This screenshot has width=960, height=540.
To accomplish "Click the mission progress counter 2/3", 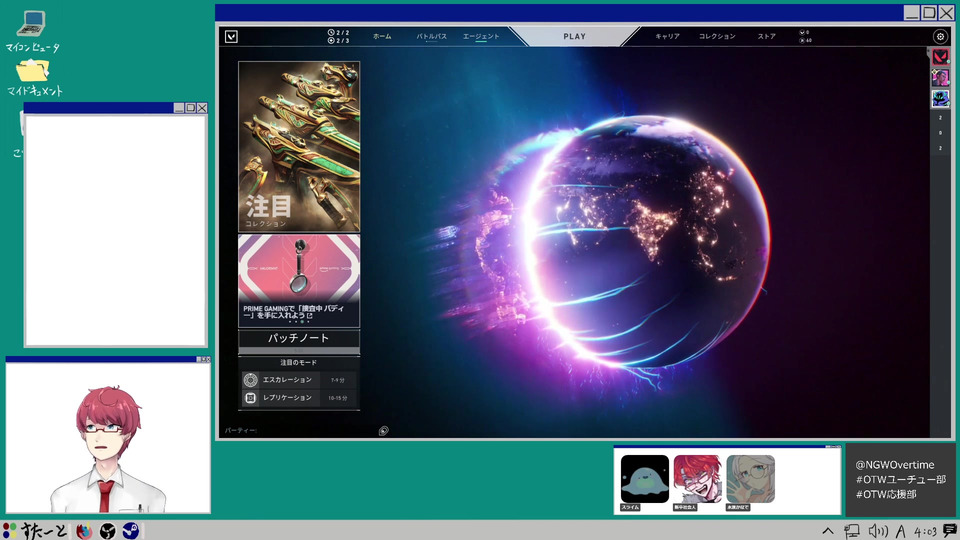I will coord(339,41).
